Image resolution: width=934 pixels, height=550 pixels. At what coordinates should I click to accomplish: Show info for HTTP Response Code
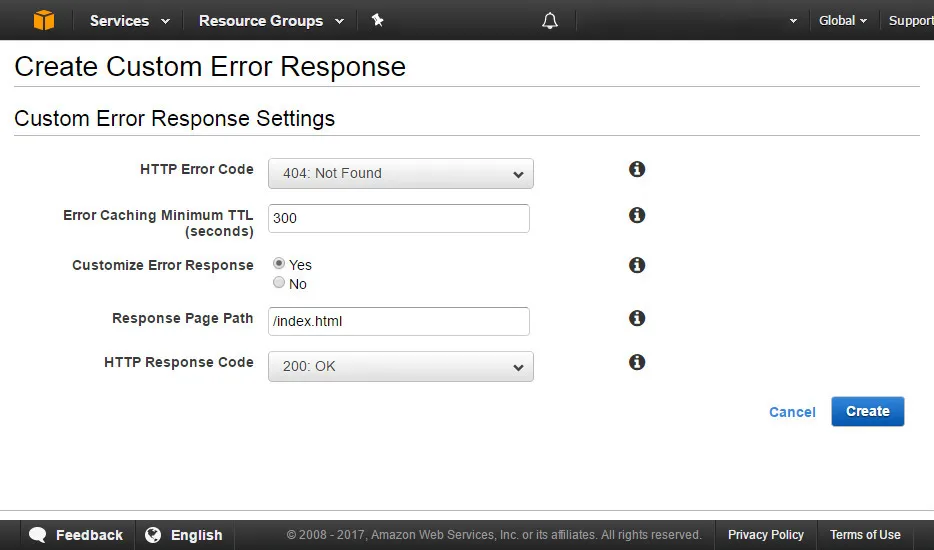pyautogui.click(x=637, y=362)
